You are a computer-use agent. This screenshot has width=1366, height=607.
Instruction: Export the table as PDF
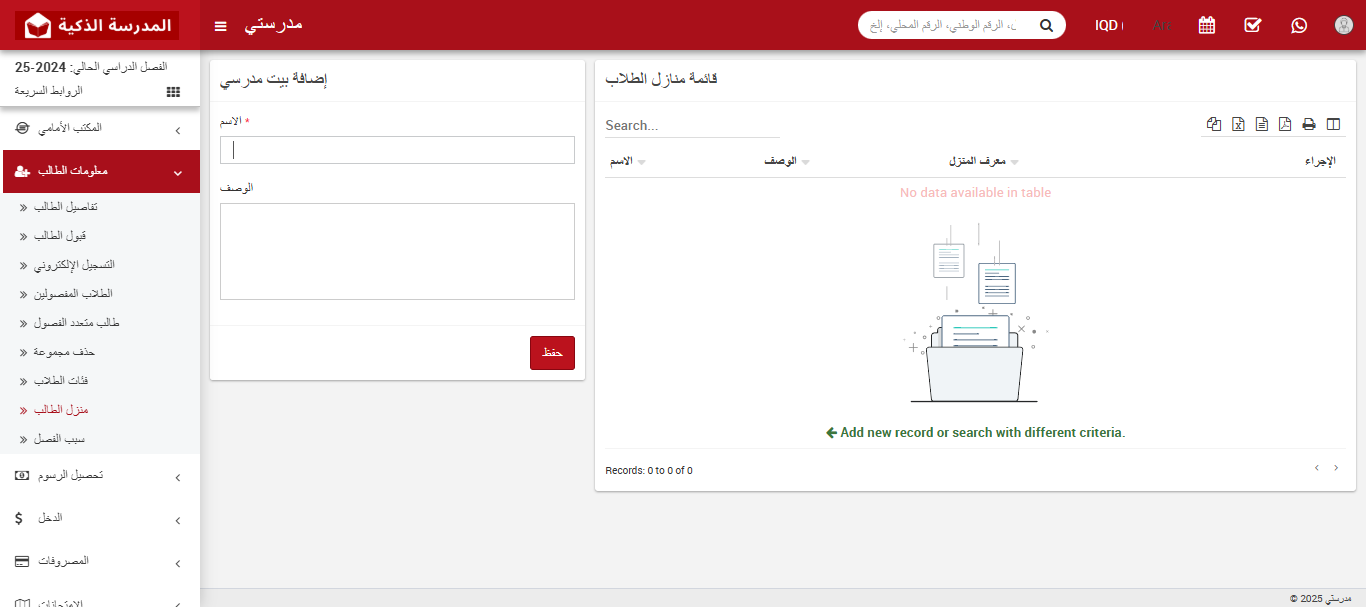click(1284, 124)
